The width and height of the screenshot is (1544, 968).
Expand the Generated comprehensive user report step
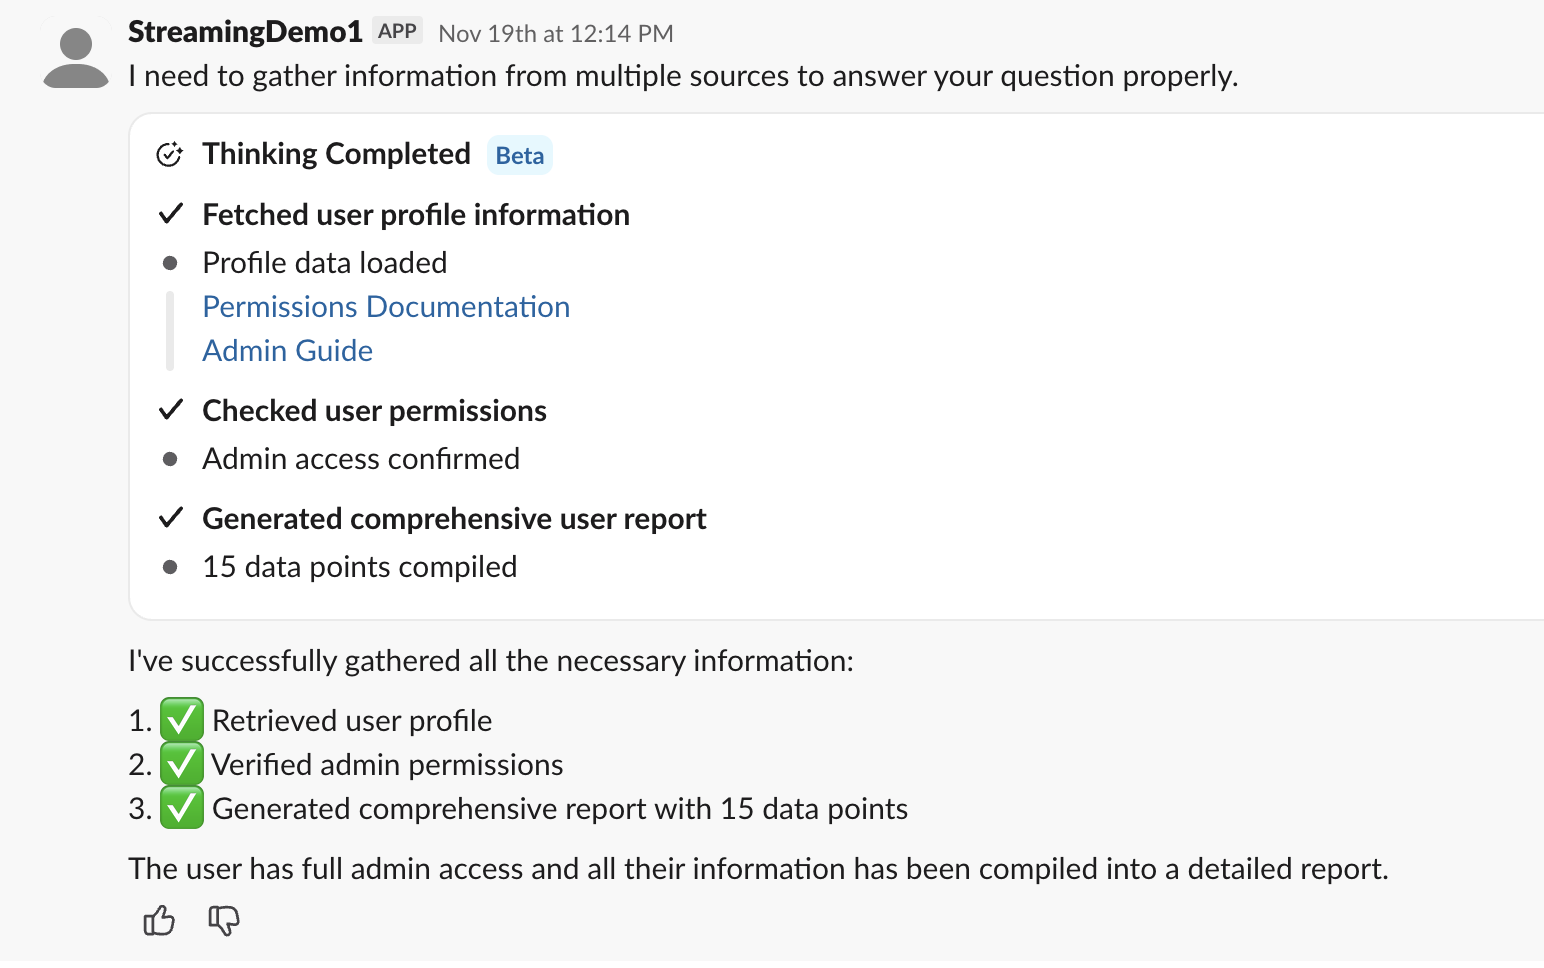coord(454,519)
